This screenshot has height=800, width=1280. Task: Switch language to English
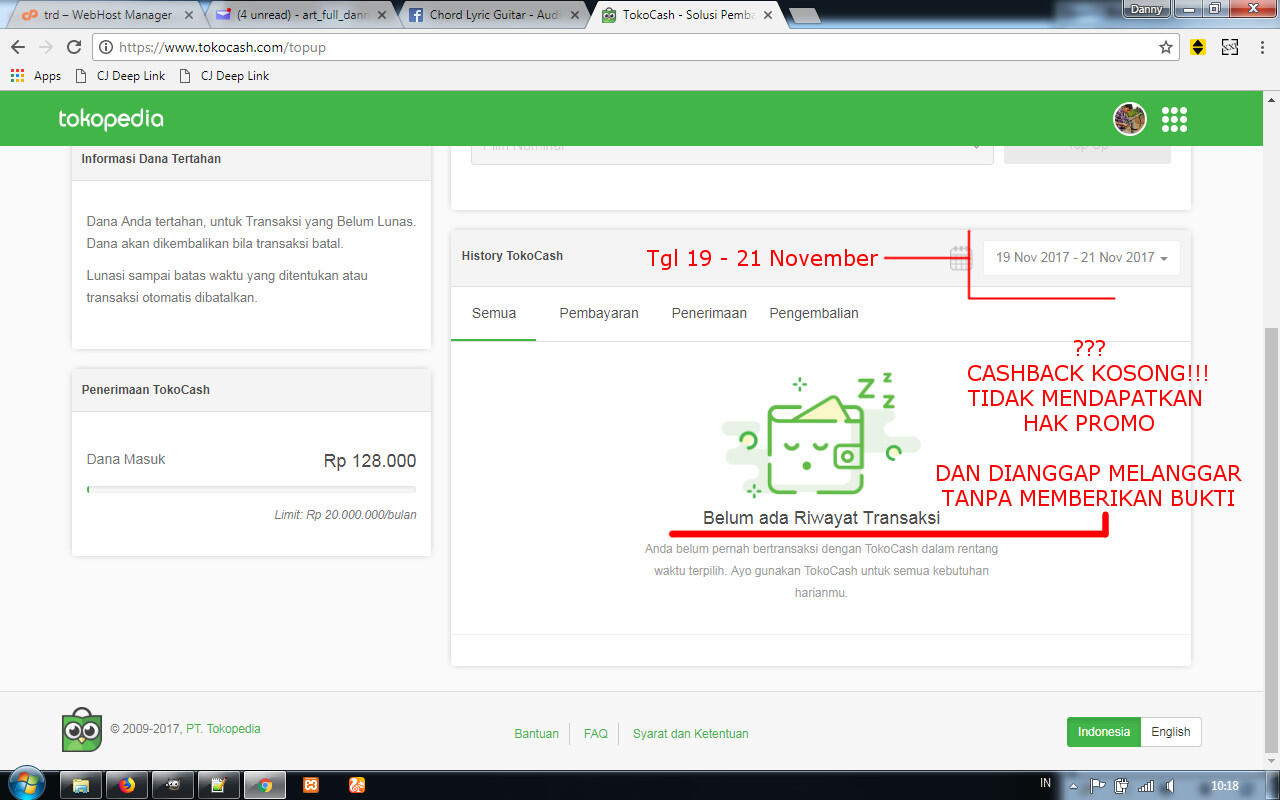pos(1171,732)
